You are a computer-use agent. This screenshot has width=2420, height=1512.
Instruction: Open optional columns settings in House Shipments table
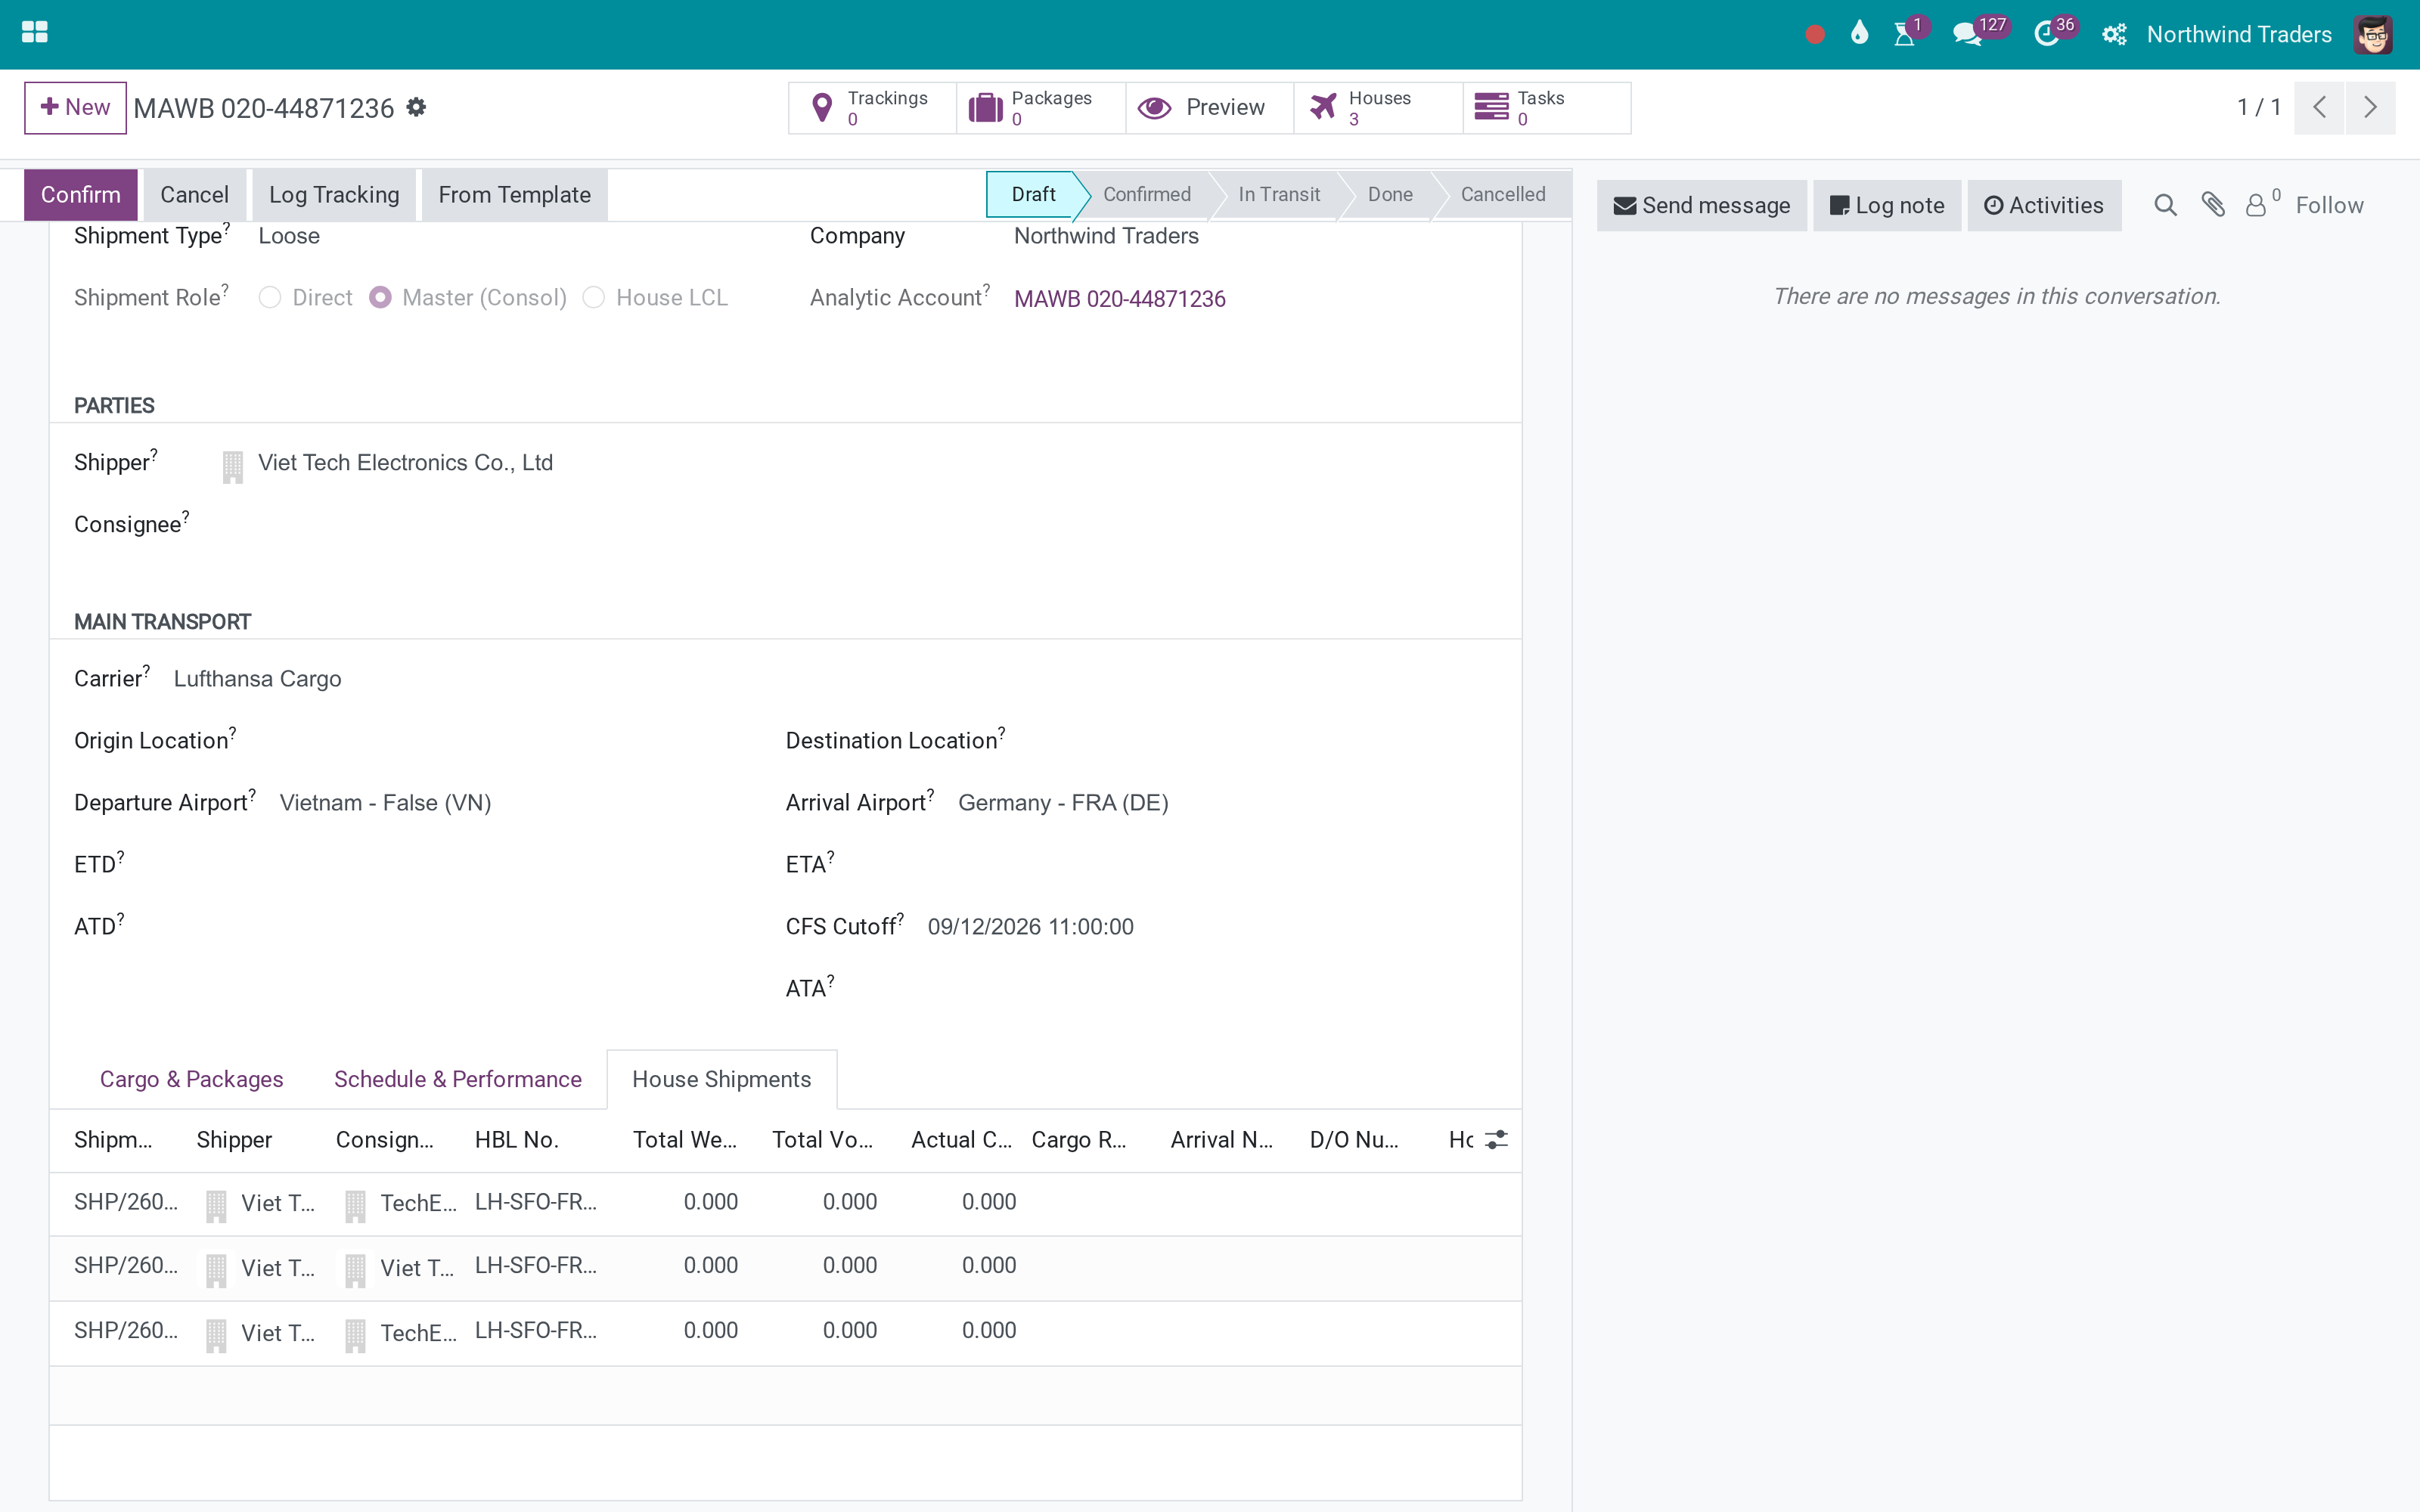1496,1139
